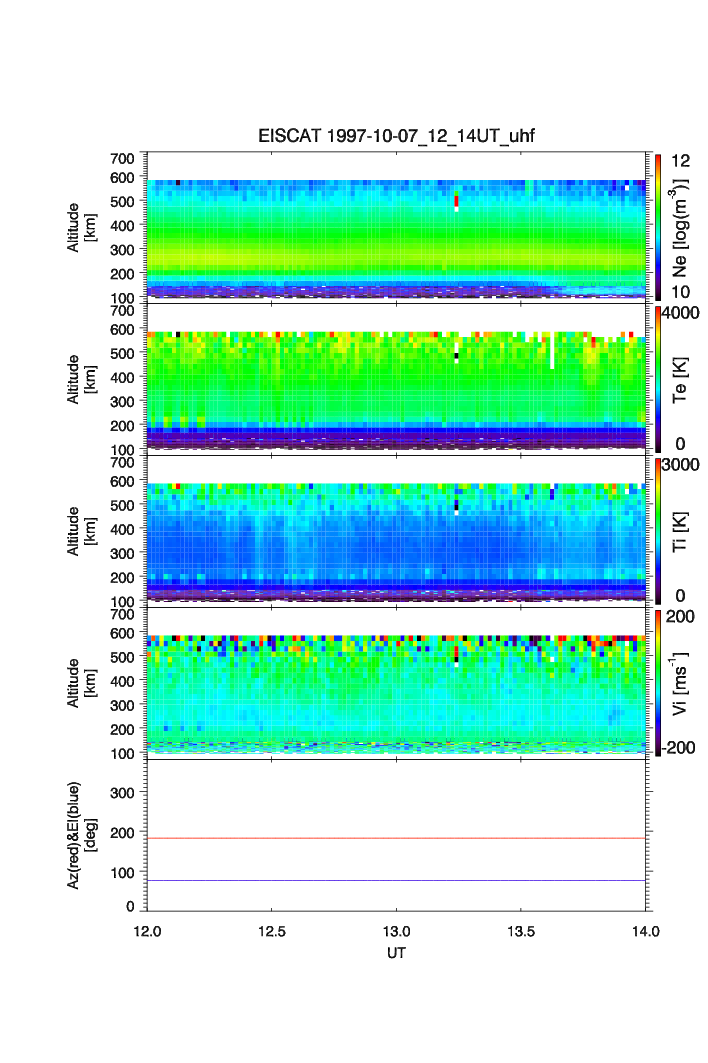Click the 13.0 tick label
Image resolution: width=708 pixels, height=1063 pixels.
point(396,931)
